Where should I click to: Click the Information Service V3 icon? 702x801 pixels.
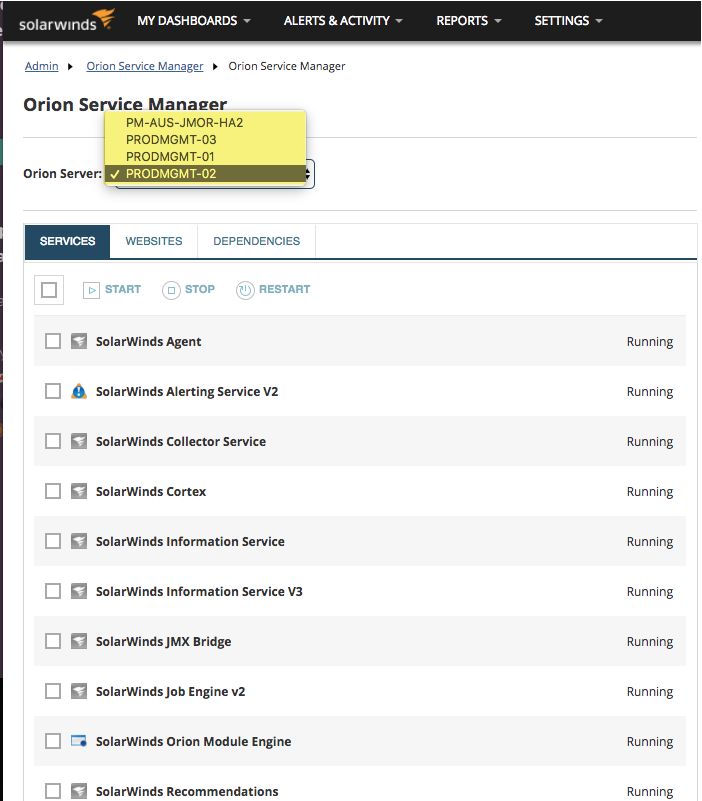coord(79,591)
